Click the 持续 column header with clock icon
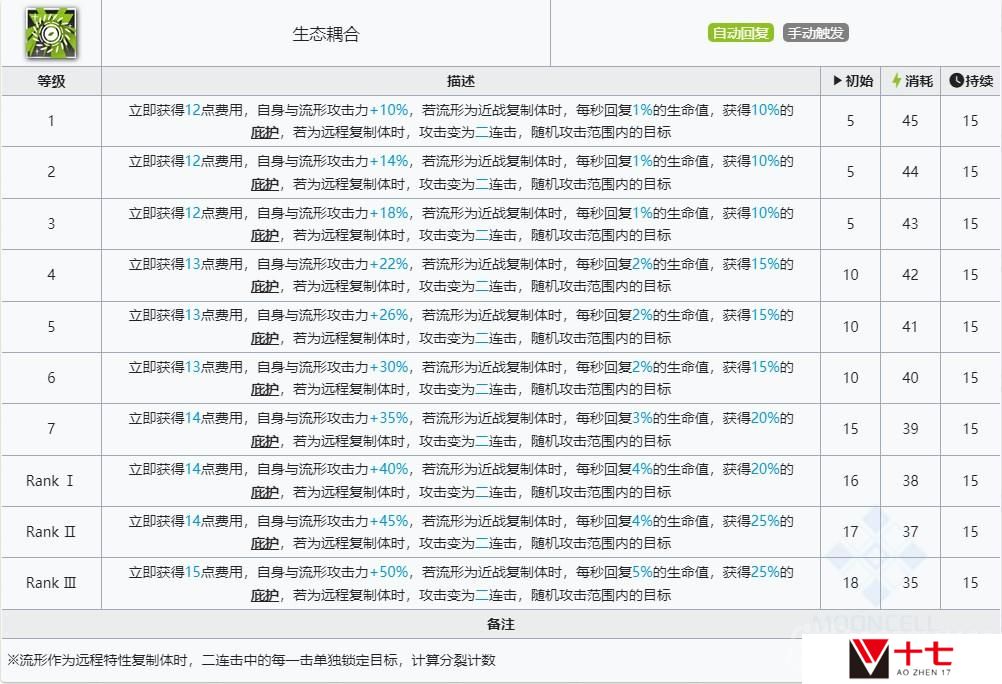The image size is (1002, 684). 971,81
